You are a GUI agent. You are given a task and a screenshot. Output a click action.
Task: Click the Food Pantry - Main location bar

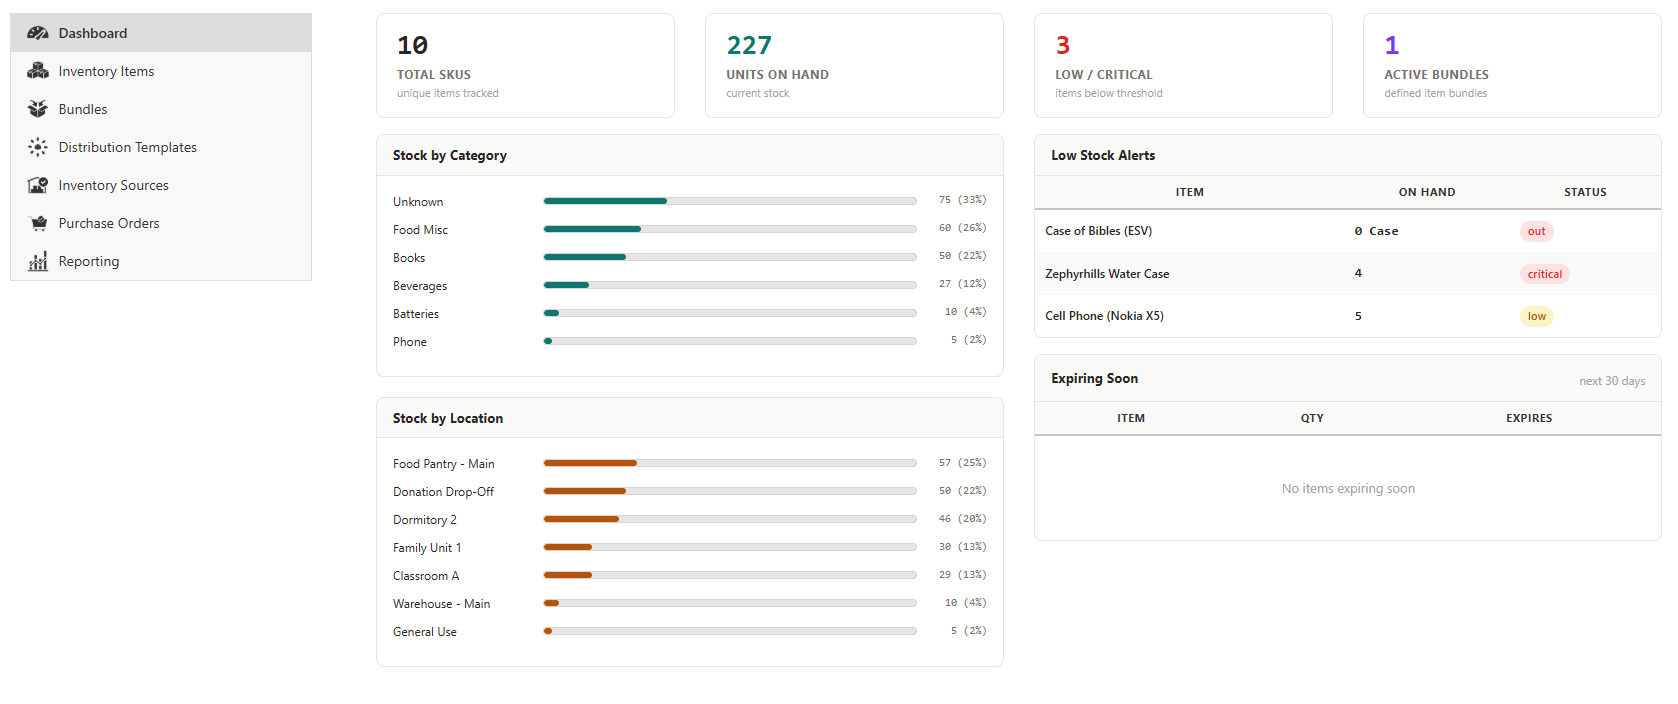coord(730,463)
